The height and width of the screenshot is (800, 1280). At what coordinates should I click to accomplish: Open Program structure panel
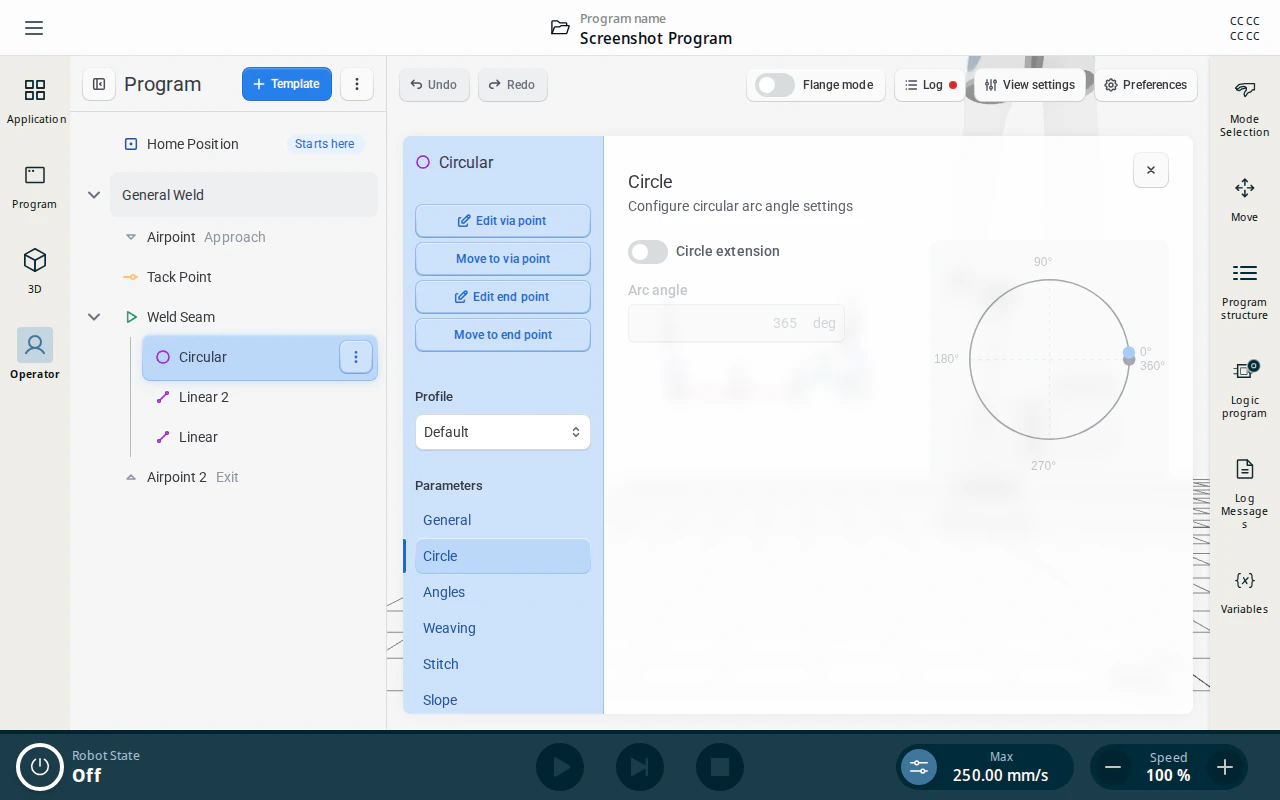tap(1244, 291)
